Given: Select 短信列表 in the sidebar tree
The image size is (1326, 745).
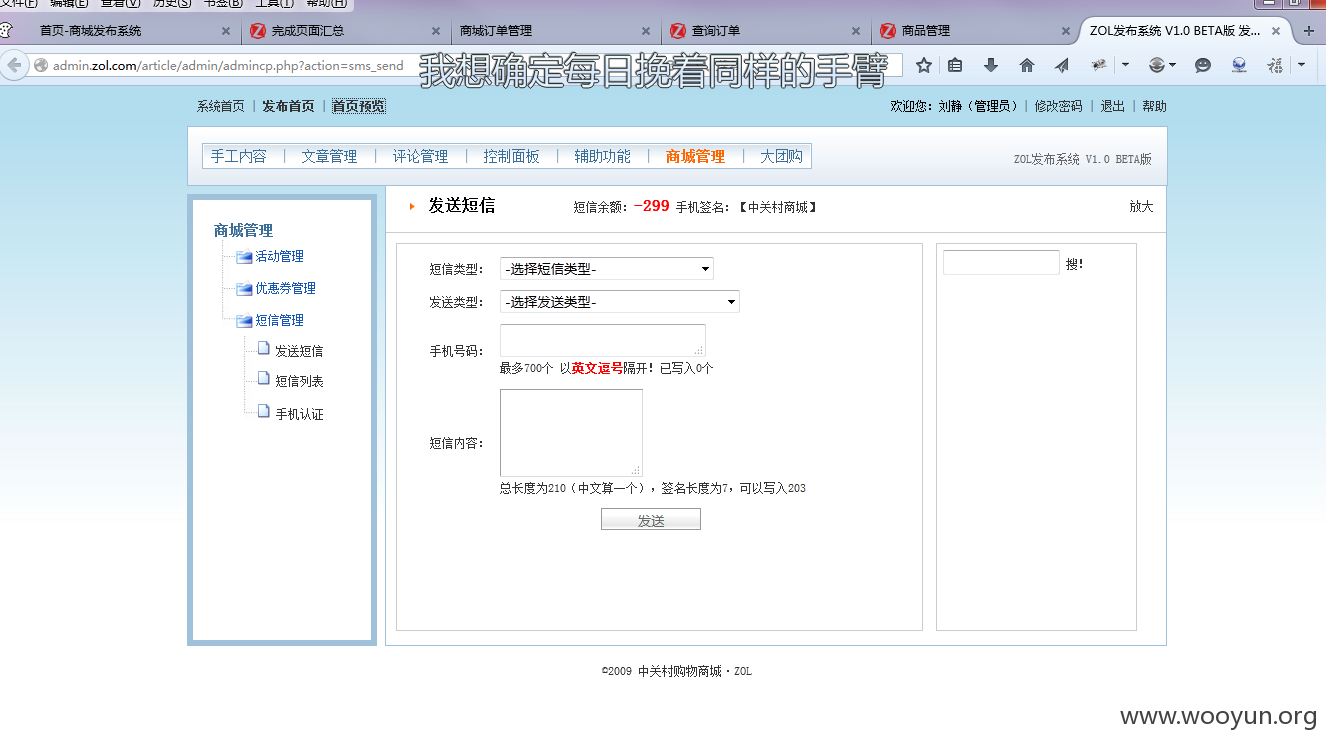Looking at the screenshot, I should click(x=299, y=381).
